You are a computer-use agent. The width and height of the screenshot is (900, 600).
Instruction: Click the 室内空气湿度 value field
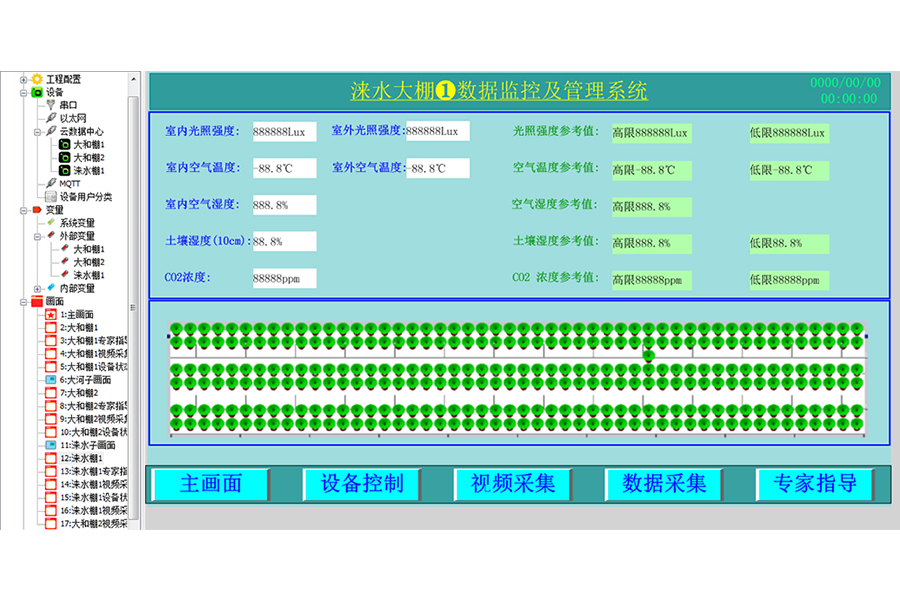click(x=284, y=205)
